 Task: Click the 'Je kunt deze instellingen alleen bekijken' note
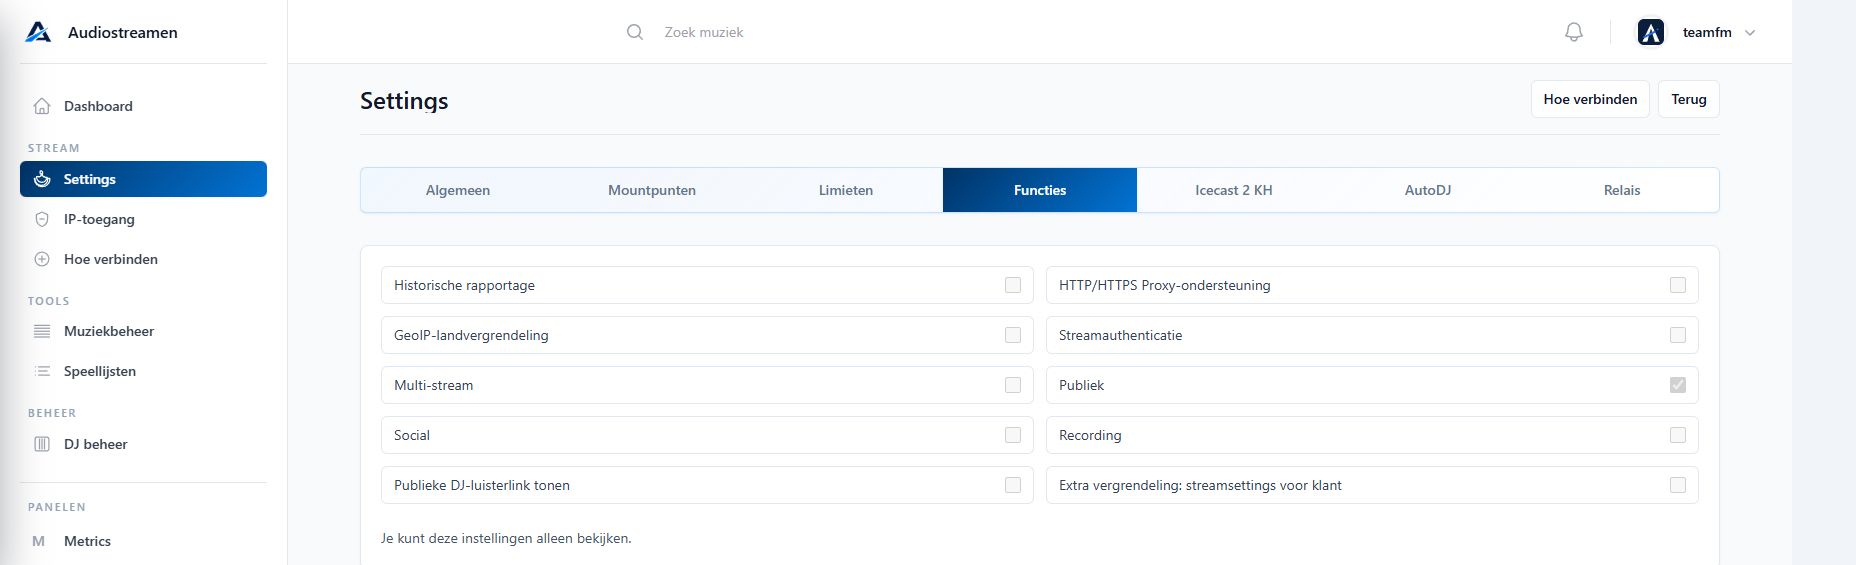(x=506, y=538)
